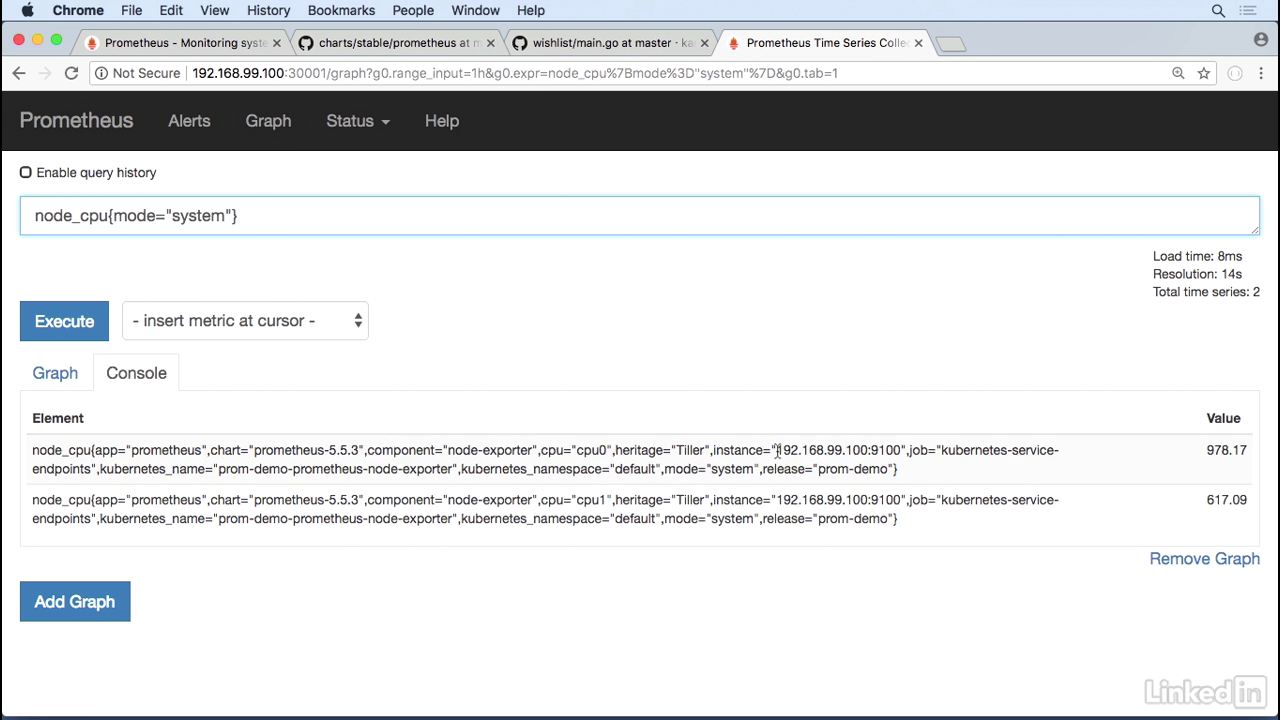Close the Prometheus - Monitoring system tab
This screenshot has width=1280, height=720.
[x=277, y=43]
